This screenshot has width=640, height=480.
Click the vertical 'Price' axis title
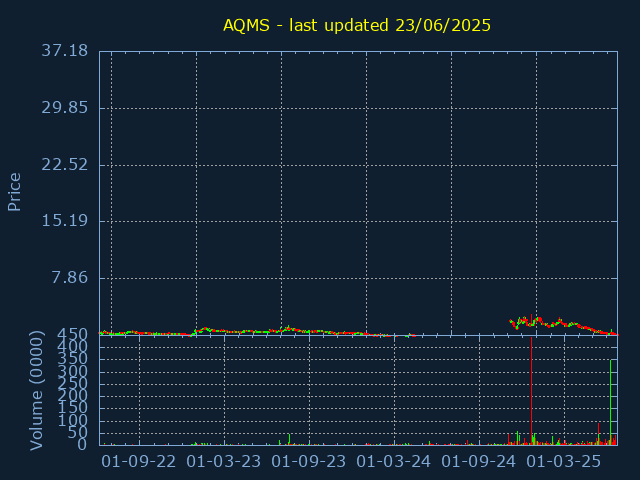coord(14,192)
